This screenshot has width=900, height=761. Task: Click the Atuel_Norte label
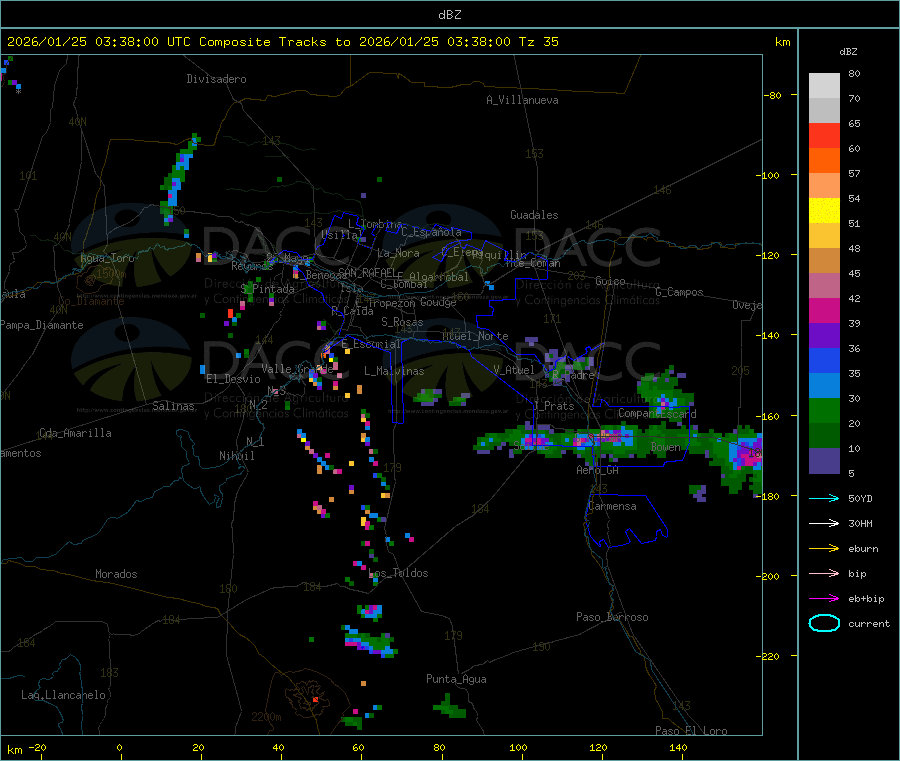coord(475,336)
